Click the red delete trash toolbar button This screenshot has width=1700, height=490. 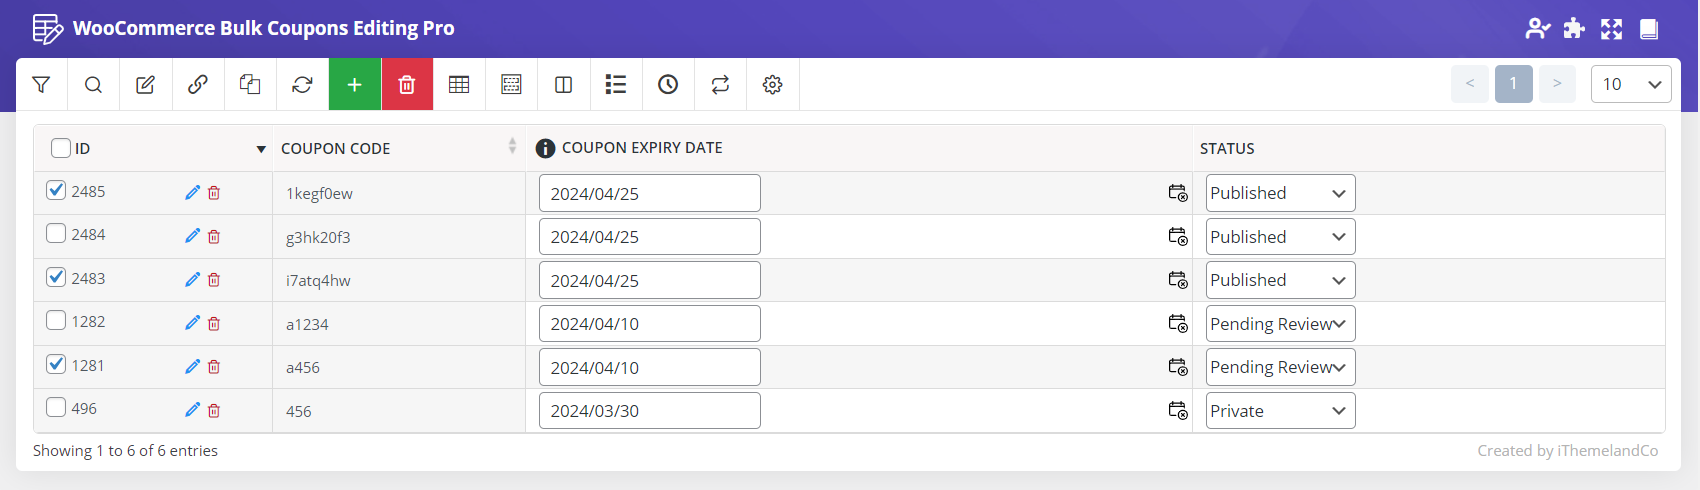pos(407,85)
